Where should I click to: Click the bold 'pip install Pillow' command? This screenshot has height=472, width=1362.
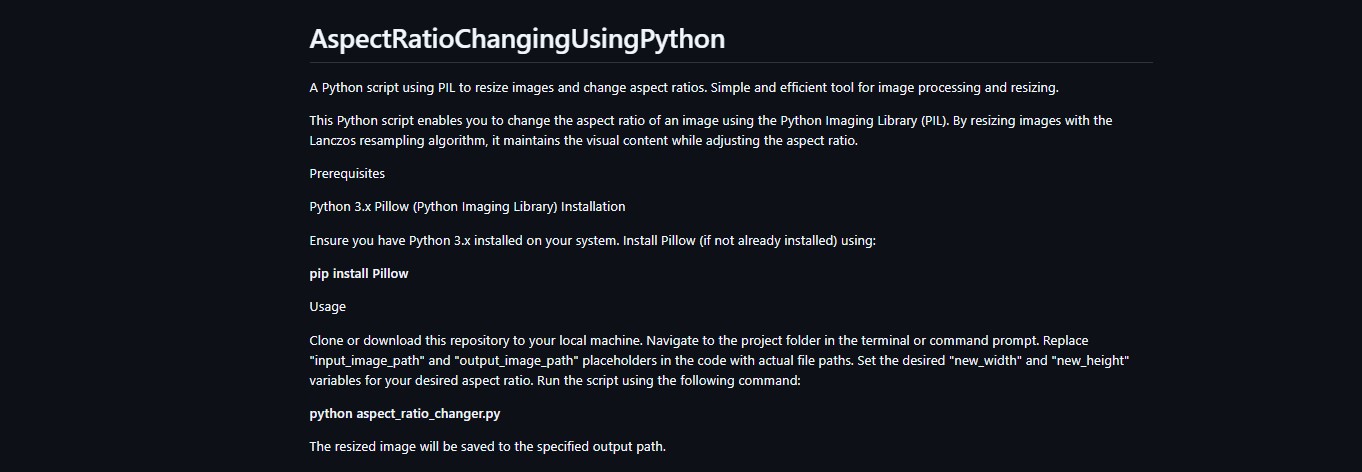pyautogui.click(x=359, y=273)
